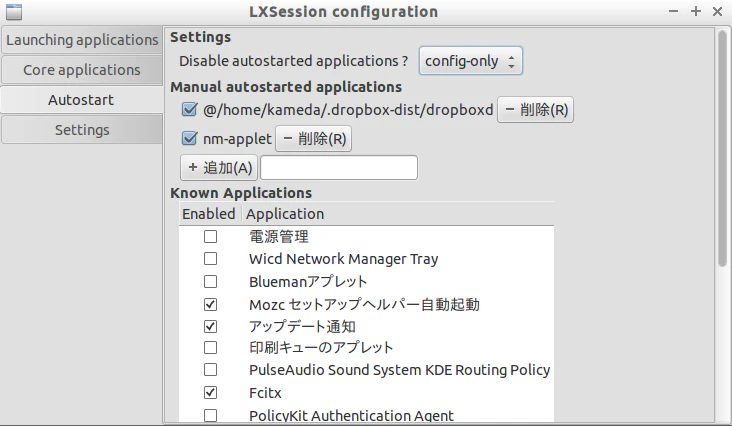The height and width of the screenshot is (426, 732).
Task: Enable the 電源管理 application checkbox
Action: point(211,237)
